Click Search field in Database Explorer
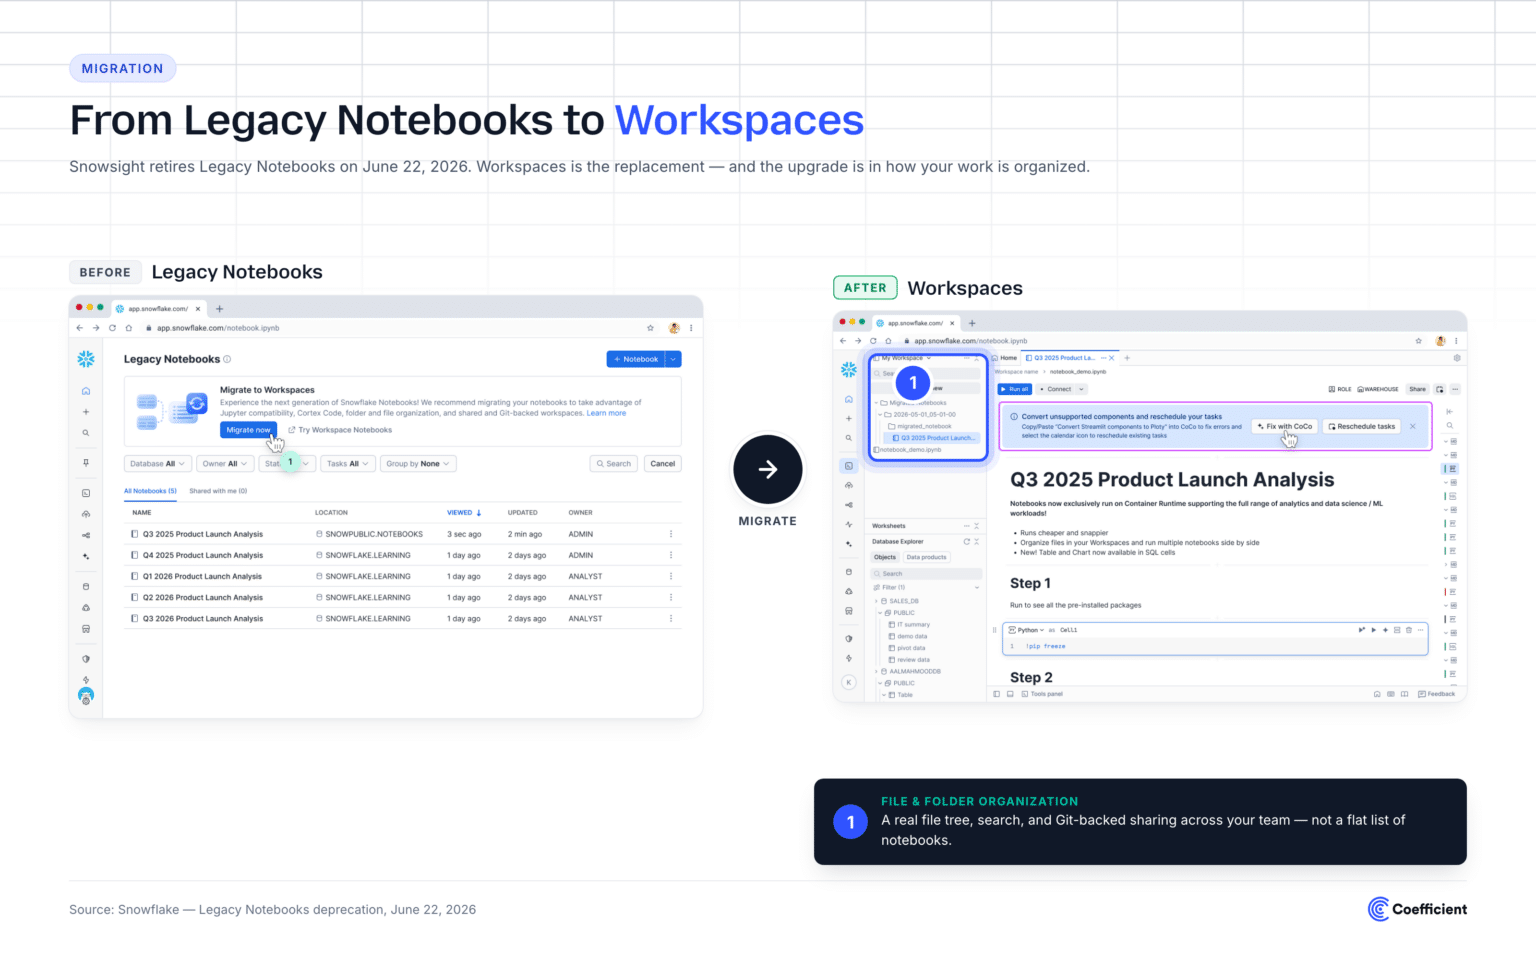This screenshot has width=1536, height=960. tap(926, 574)
